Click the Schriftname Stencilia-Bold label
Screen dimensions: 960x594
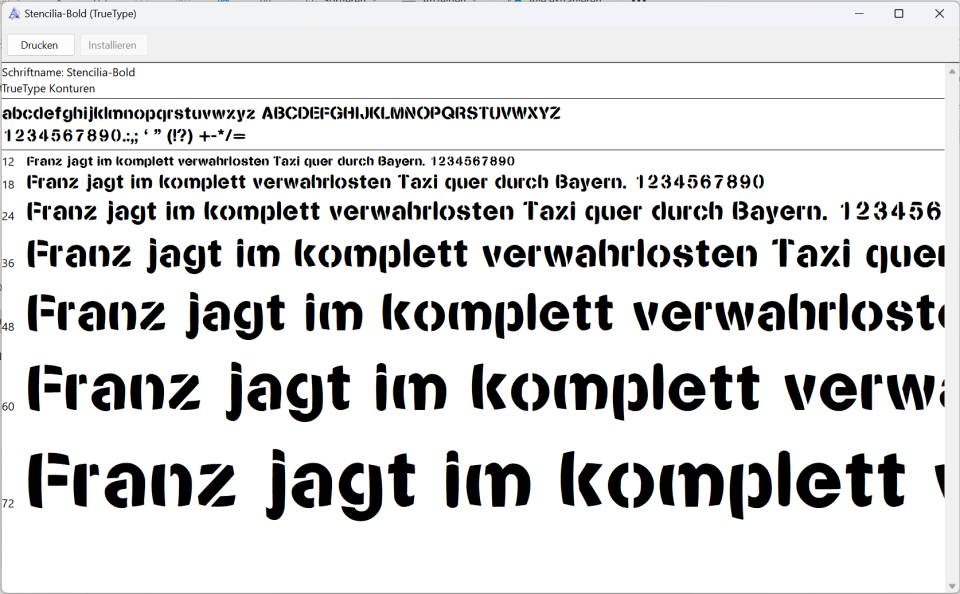pos(70,72)
